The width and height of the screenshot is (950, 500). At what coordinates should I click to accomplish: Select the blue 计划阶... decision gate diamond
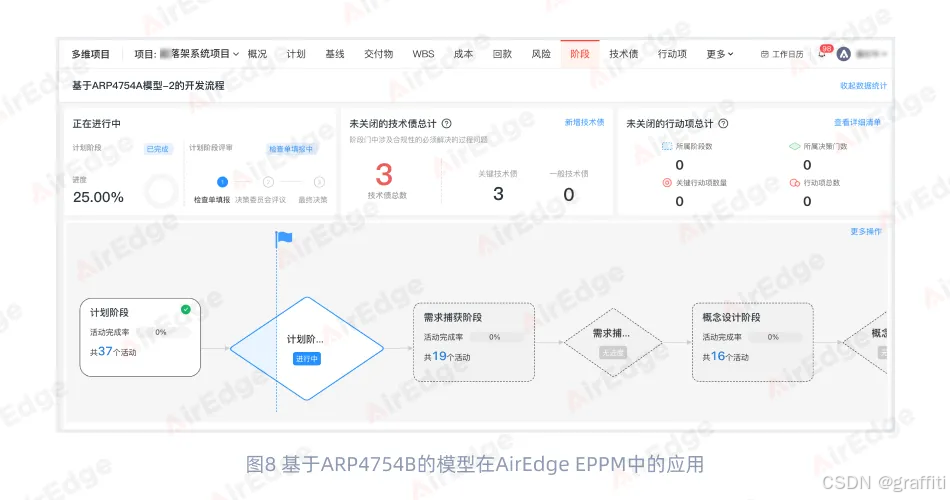(307, 348)
